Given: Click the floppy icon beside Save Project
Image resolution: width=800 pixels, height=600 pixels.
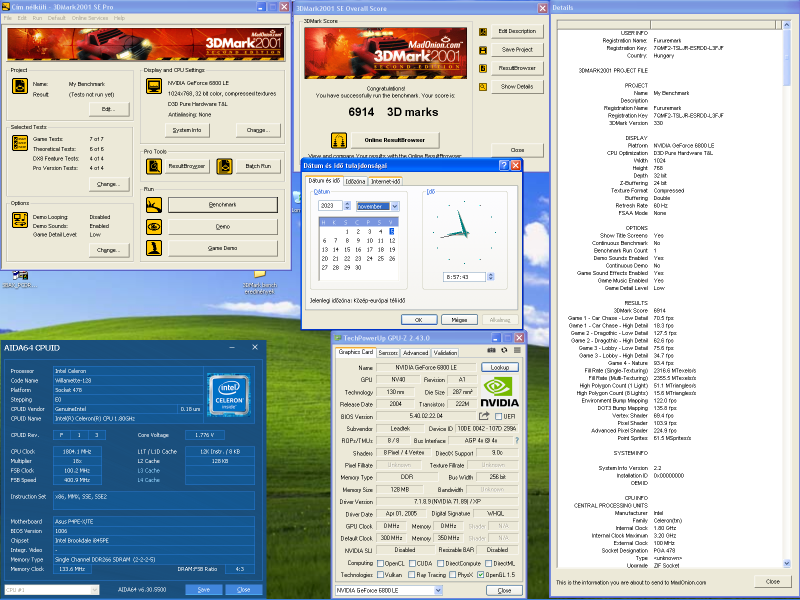Looking at the screenshot, I should pos(483,50).
